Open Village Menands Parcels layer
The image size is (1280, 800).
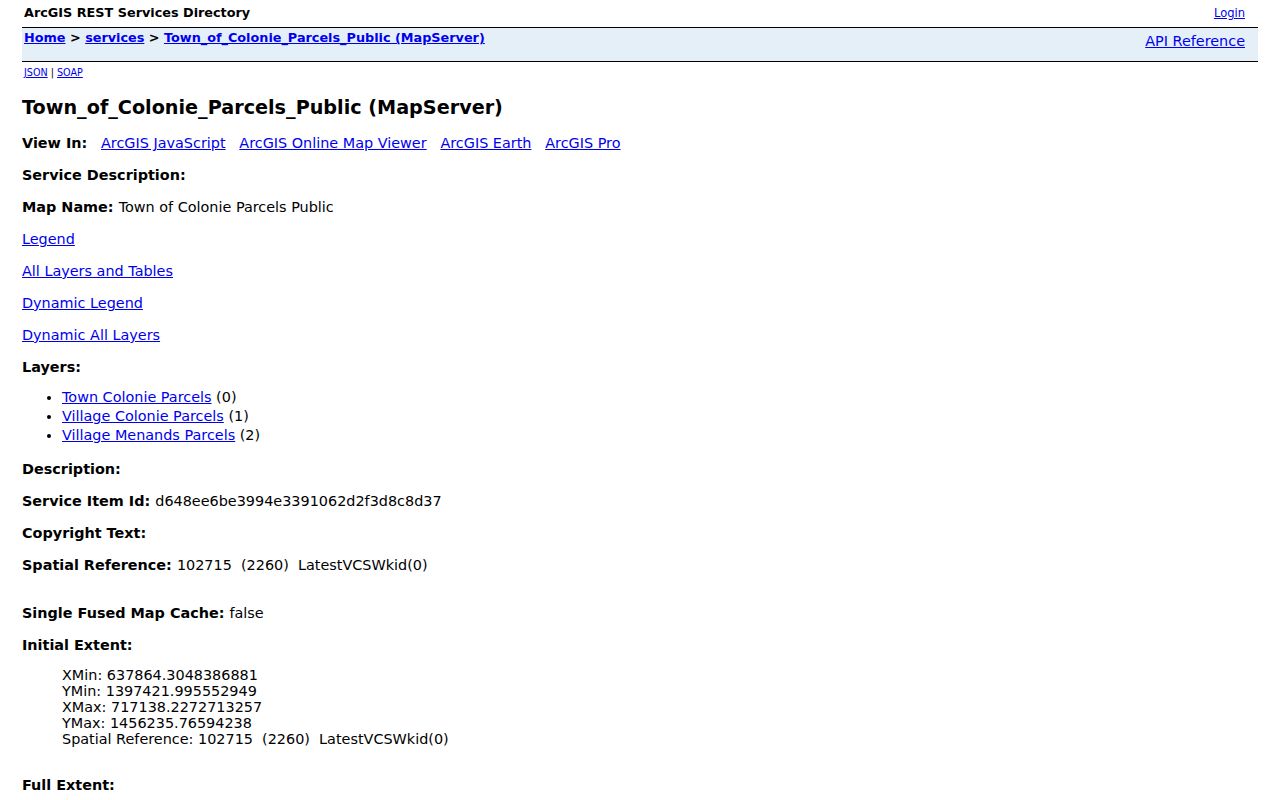(x=148, y=435)
